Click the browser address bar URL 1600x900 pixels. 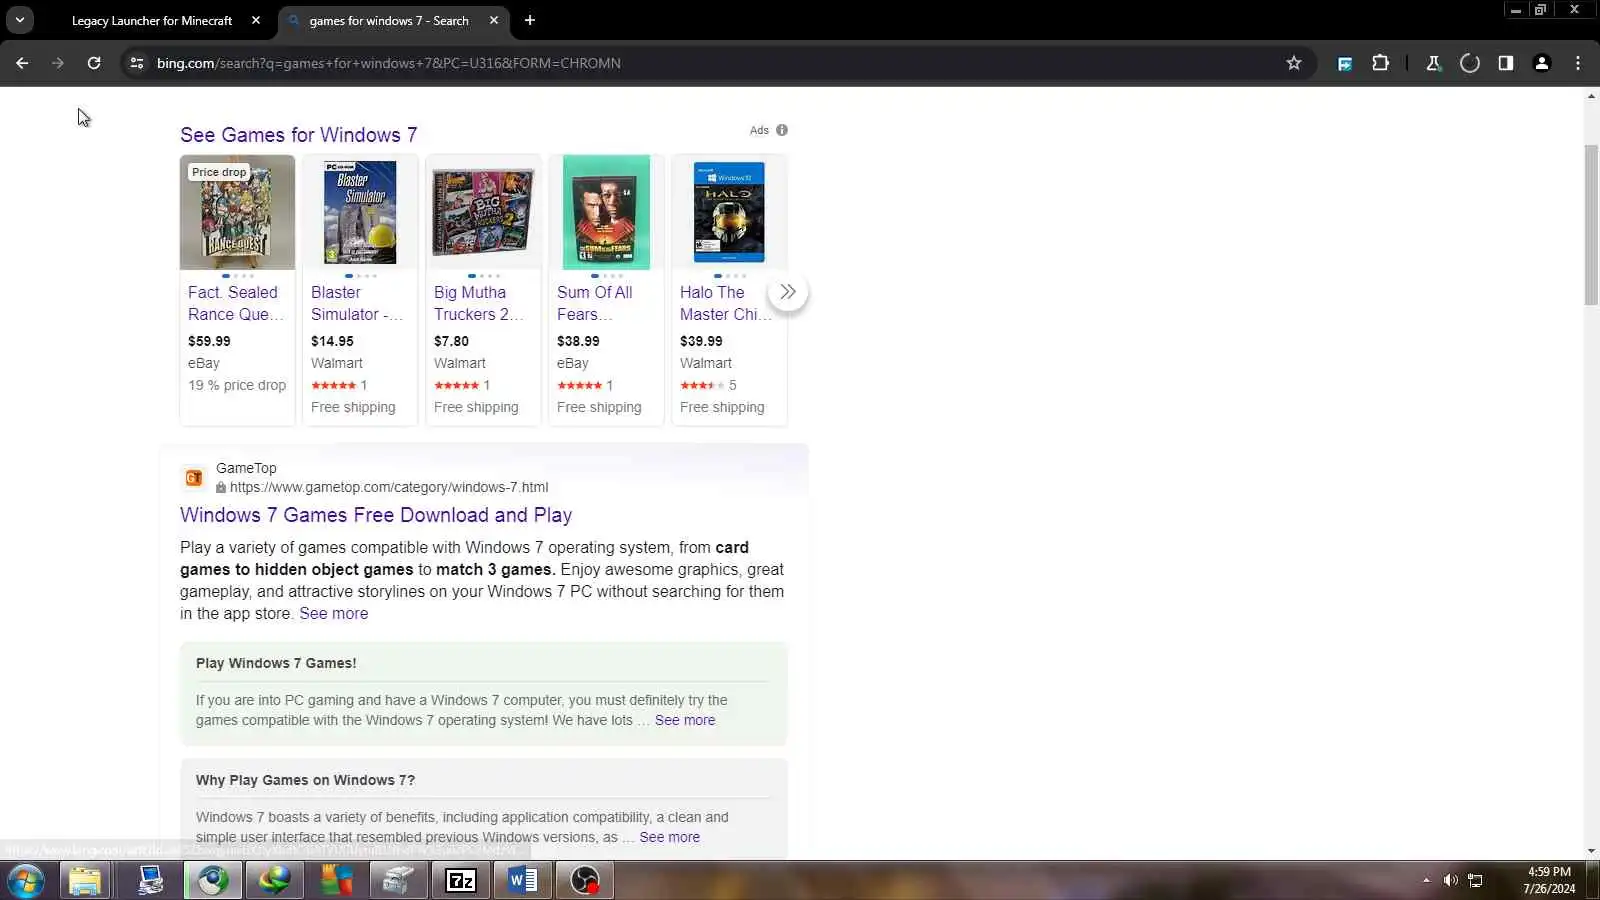point(388,63)
